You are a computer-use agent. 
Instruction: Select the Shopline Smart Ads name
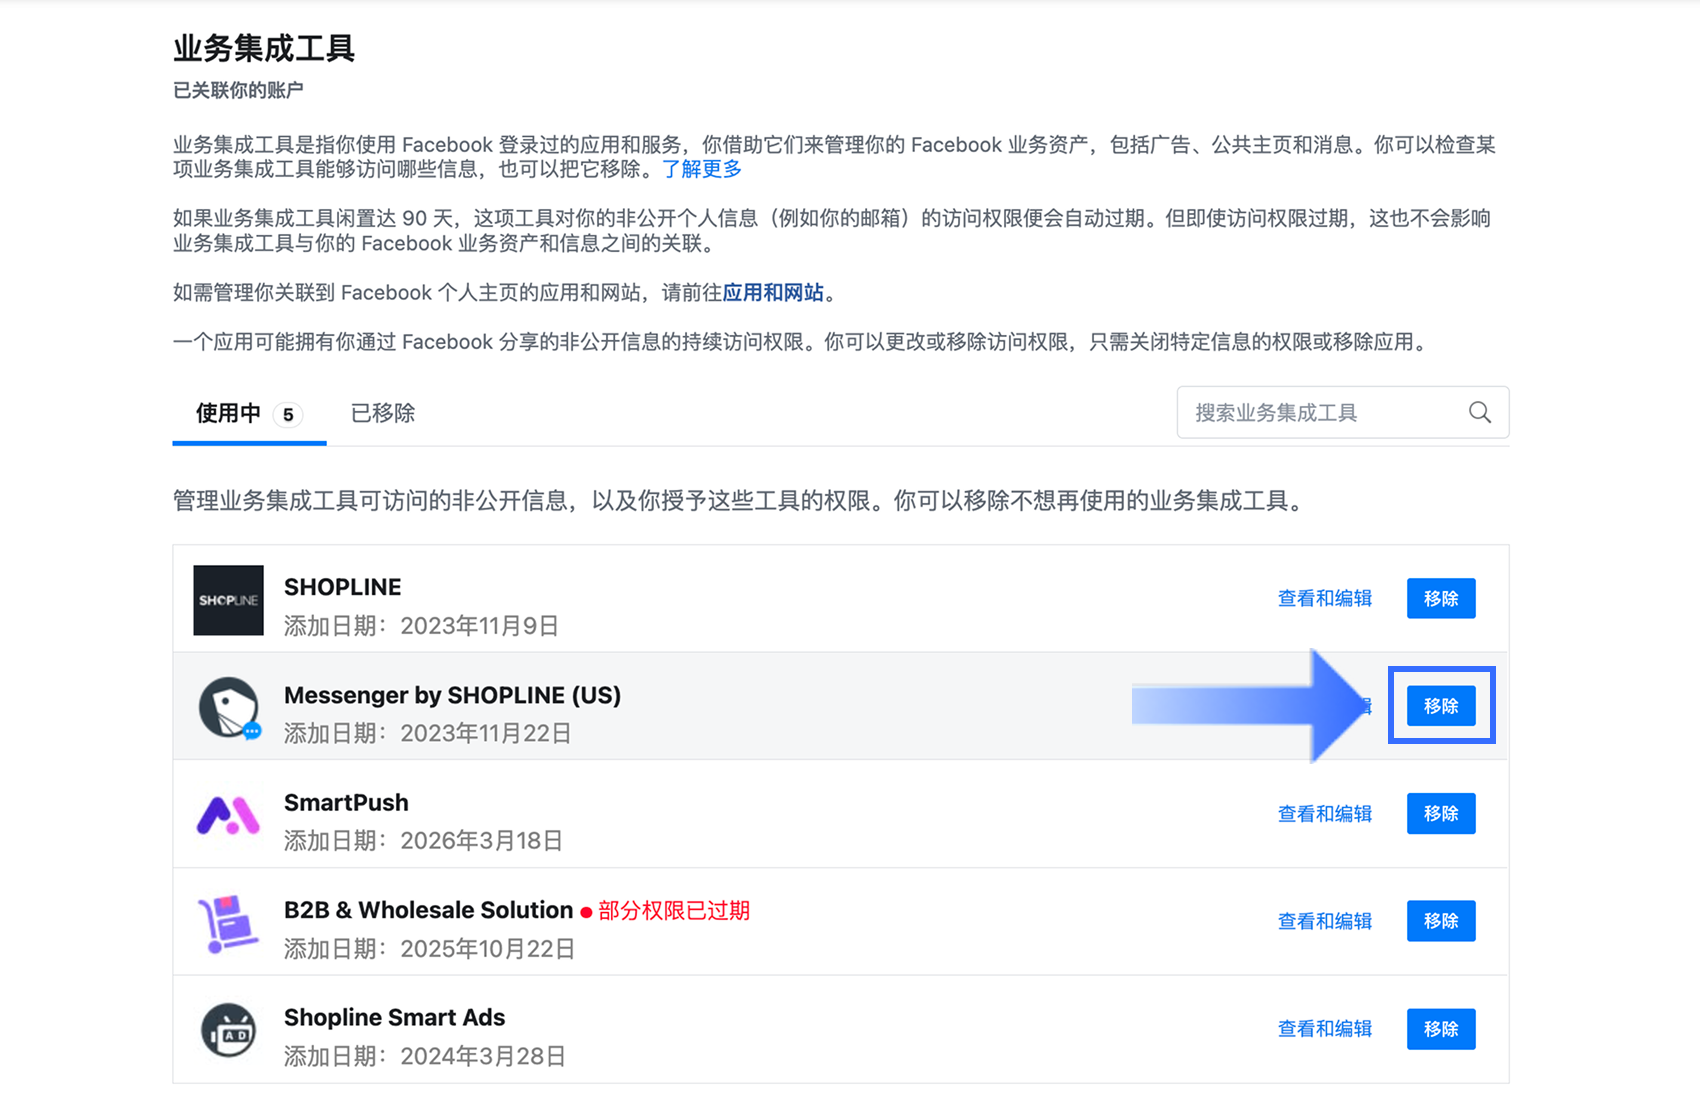click(x=394, y=1018)
